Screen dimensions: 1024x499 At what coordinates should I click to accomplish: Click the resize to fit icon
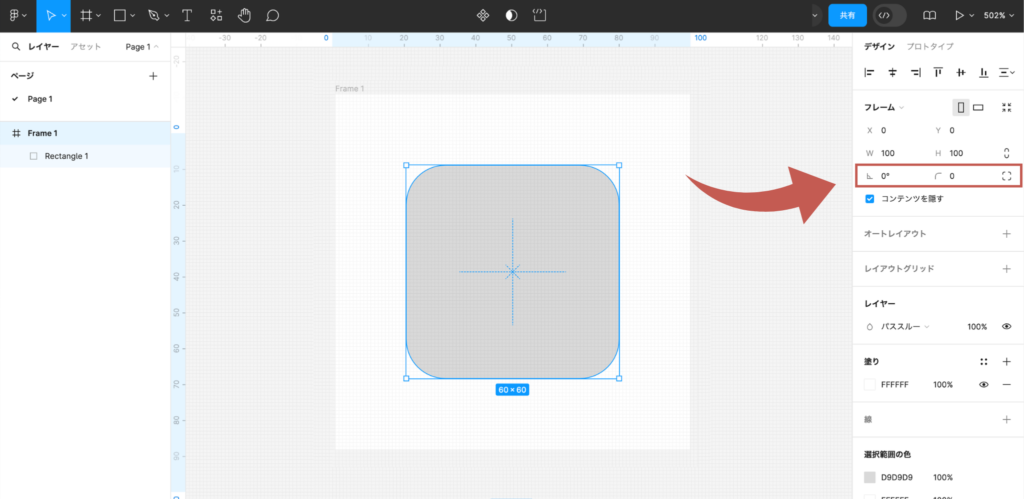pos(1006,107)
